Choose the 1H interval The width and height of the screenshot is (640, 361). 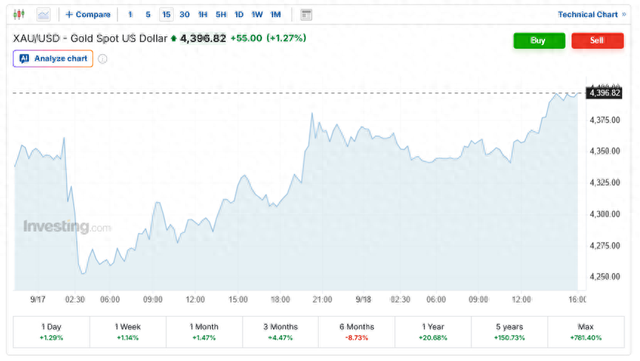(x=203, y=15)
